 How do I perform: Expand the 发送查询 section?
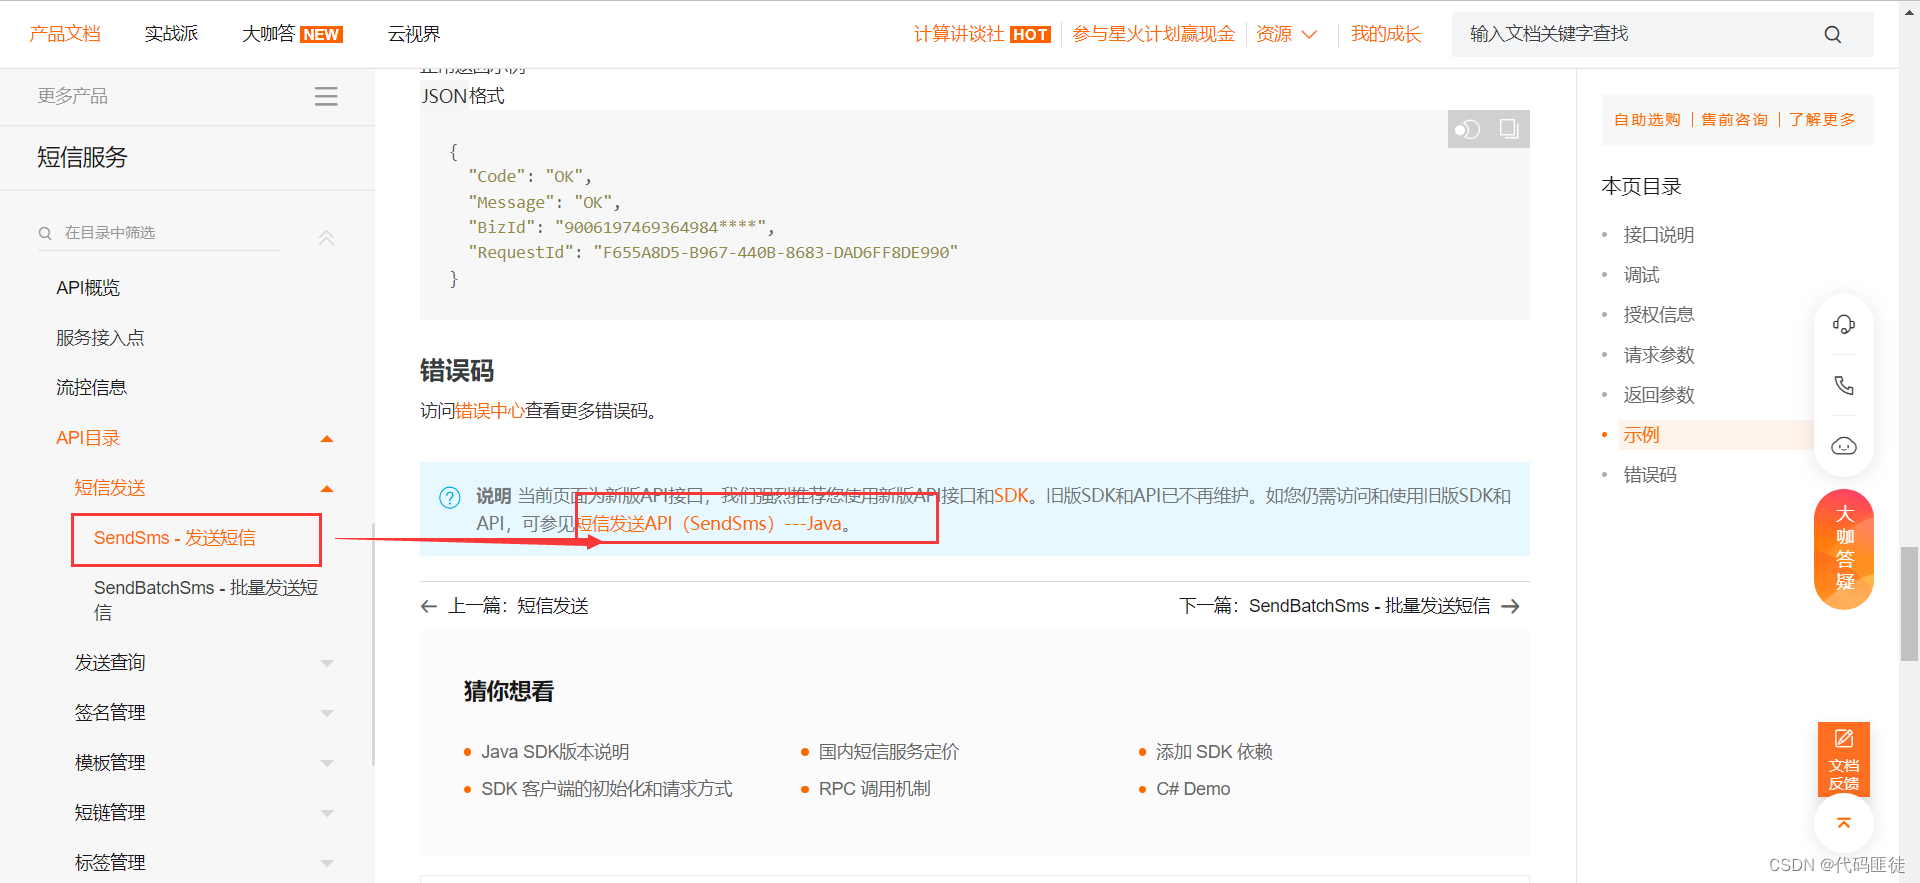pyautogui.click(x=326, y=663)
